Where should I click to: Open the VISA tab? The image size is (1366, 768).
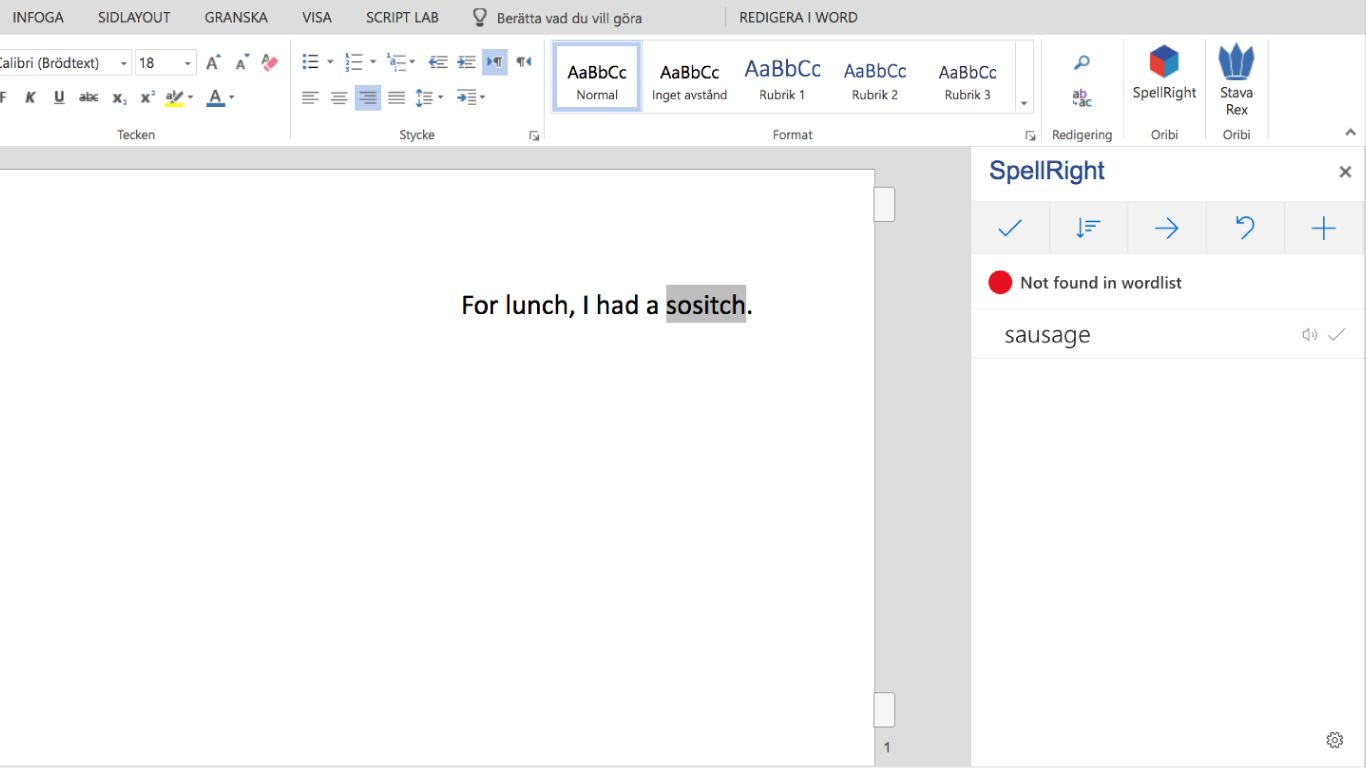(317, 17)
